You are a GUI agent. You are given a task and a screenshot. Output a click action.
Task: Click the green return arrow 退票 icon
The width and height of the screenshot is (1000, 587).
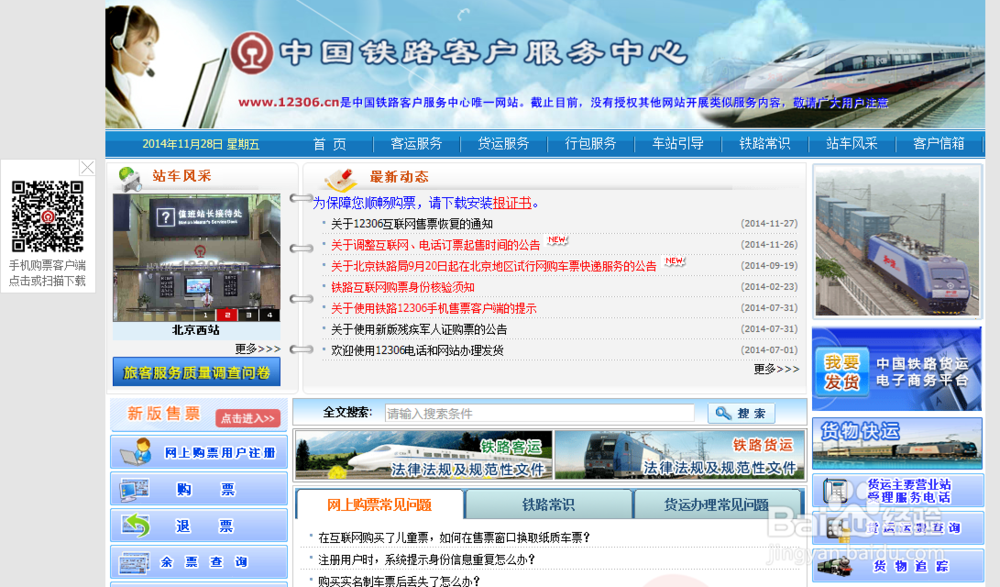(135, 526)
